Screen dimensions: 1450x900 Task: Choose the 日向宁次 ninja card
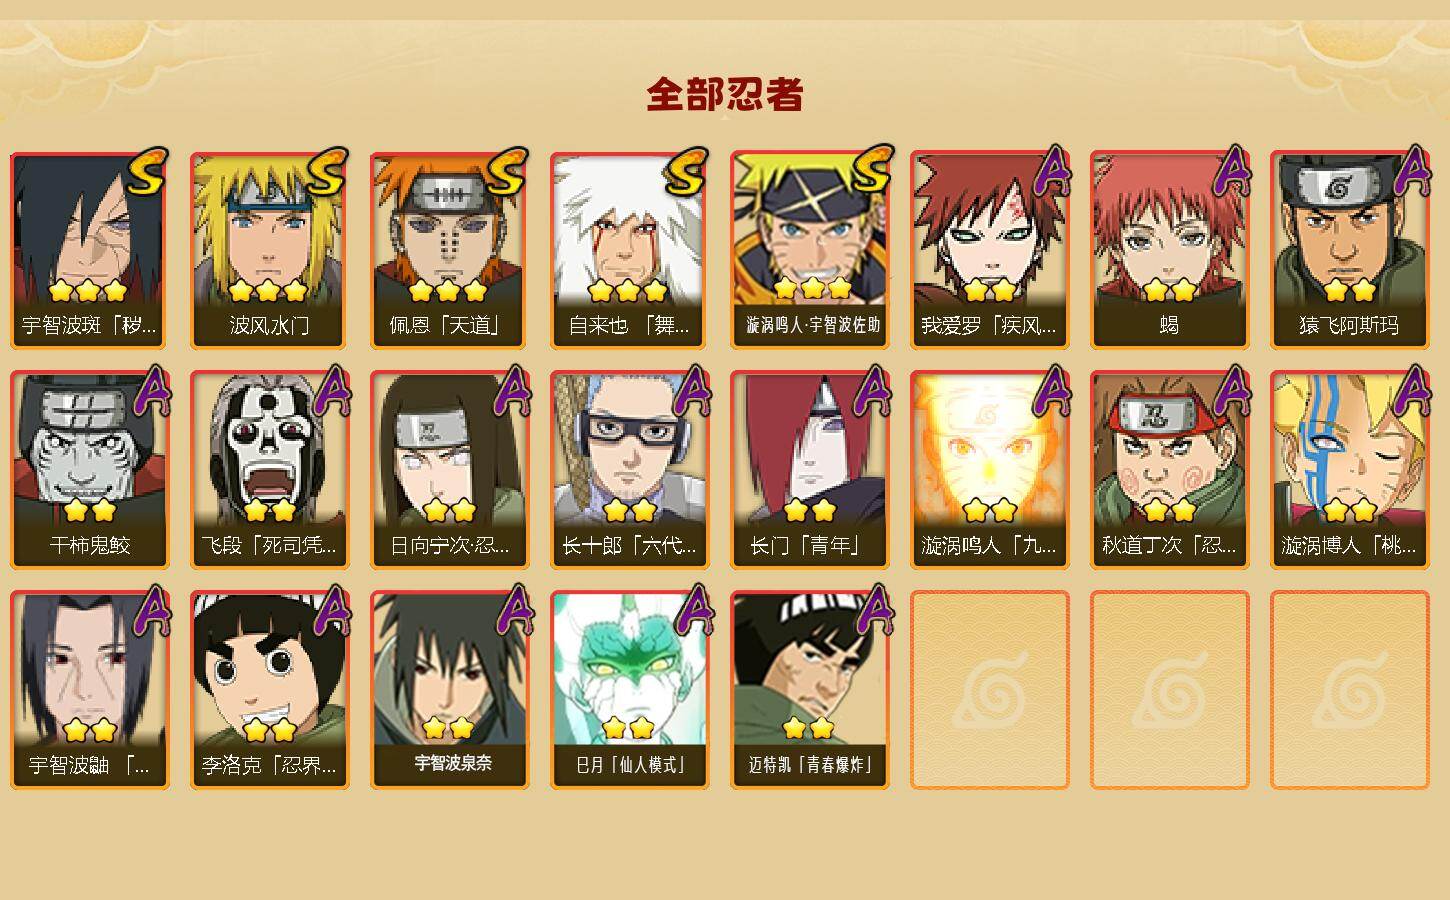tap(450, 470)
